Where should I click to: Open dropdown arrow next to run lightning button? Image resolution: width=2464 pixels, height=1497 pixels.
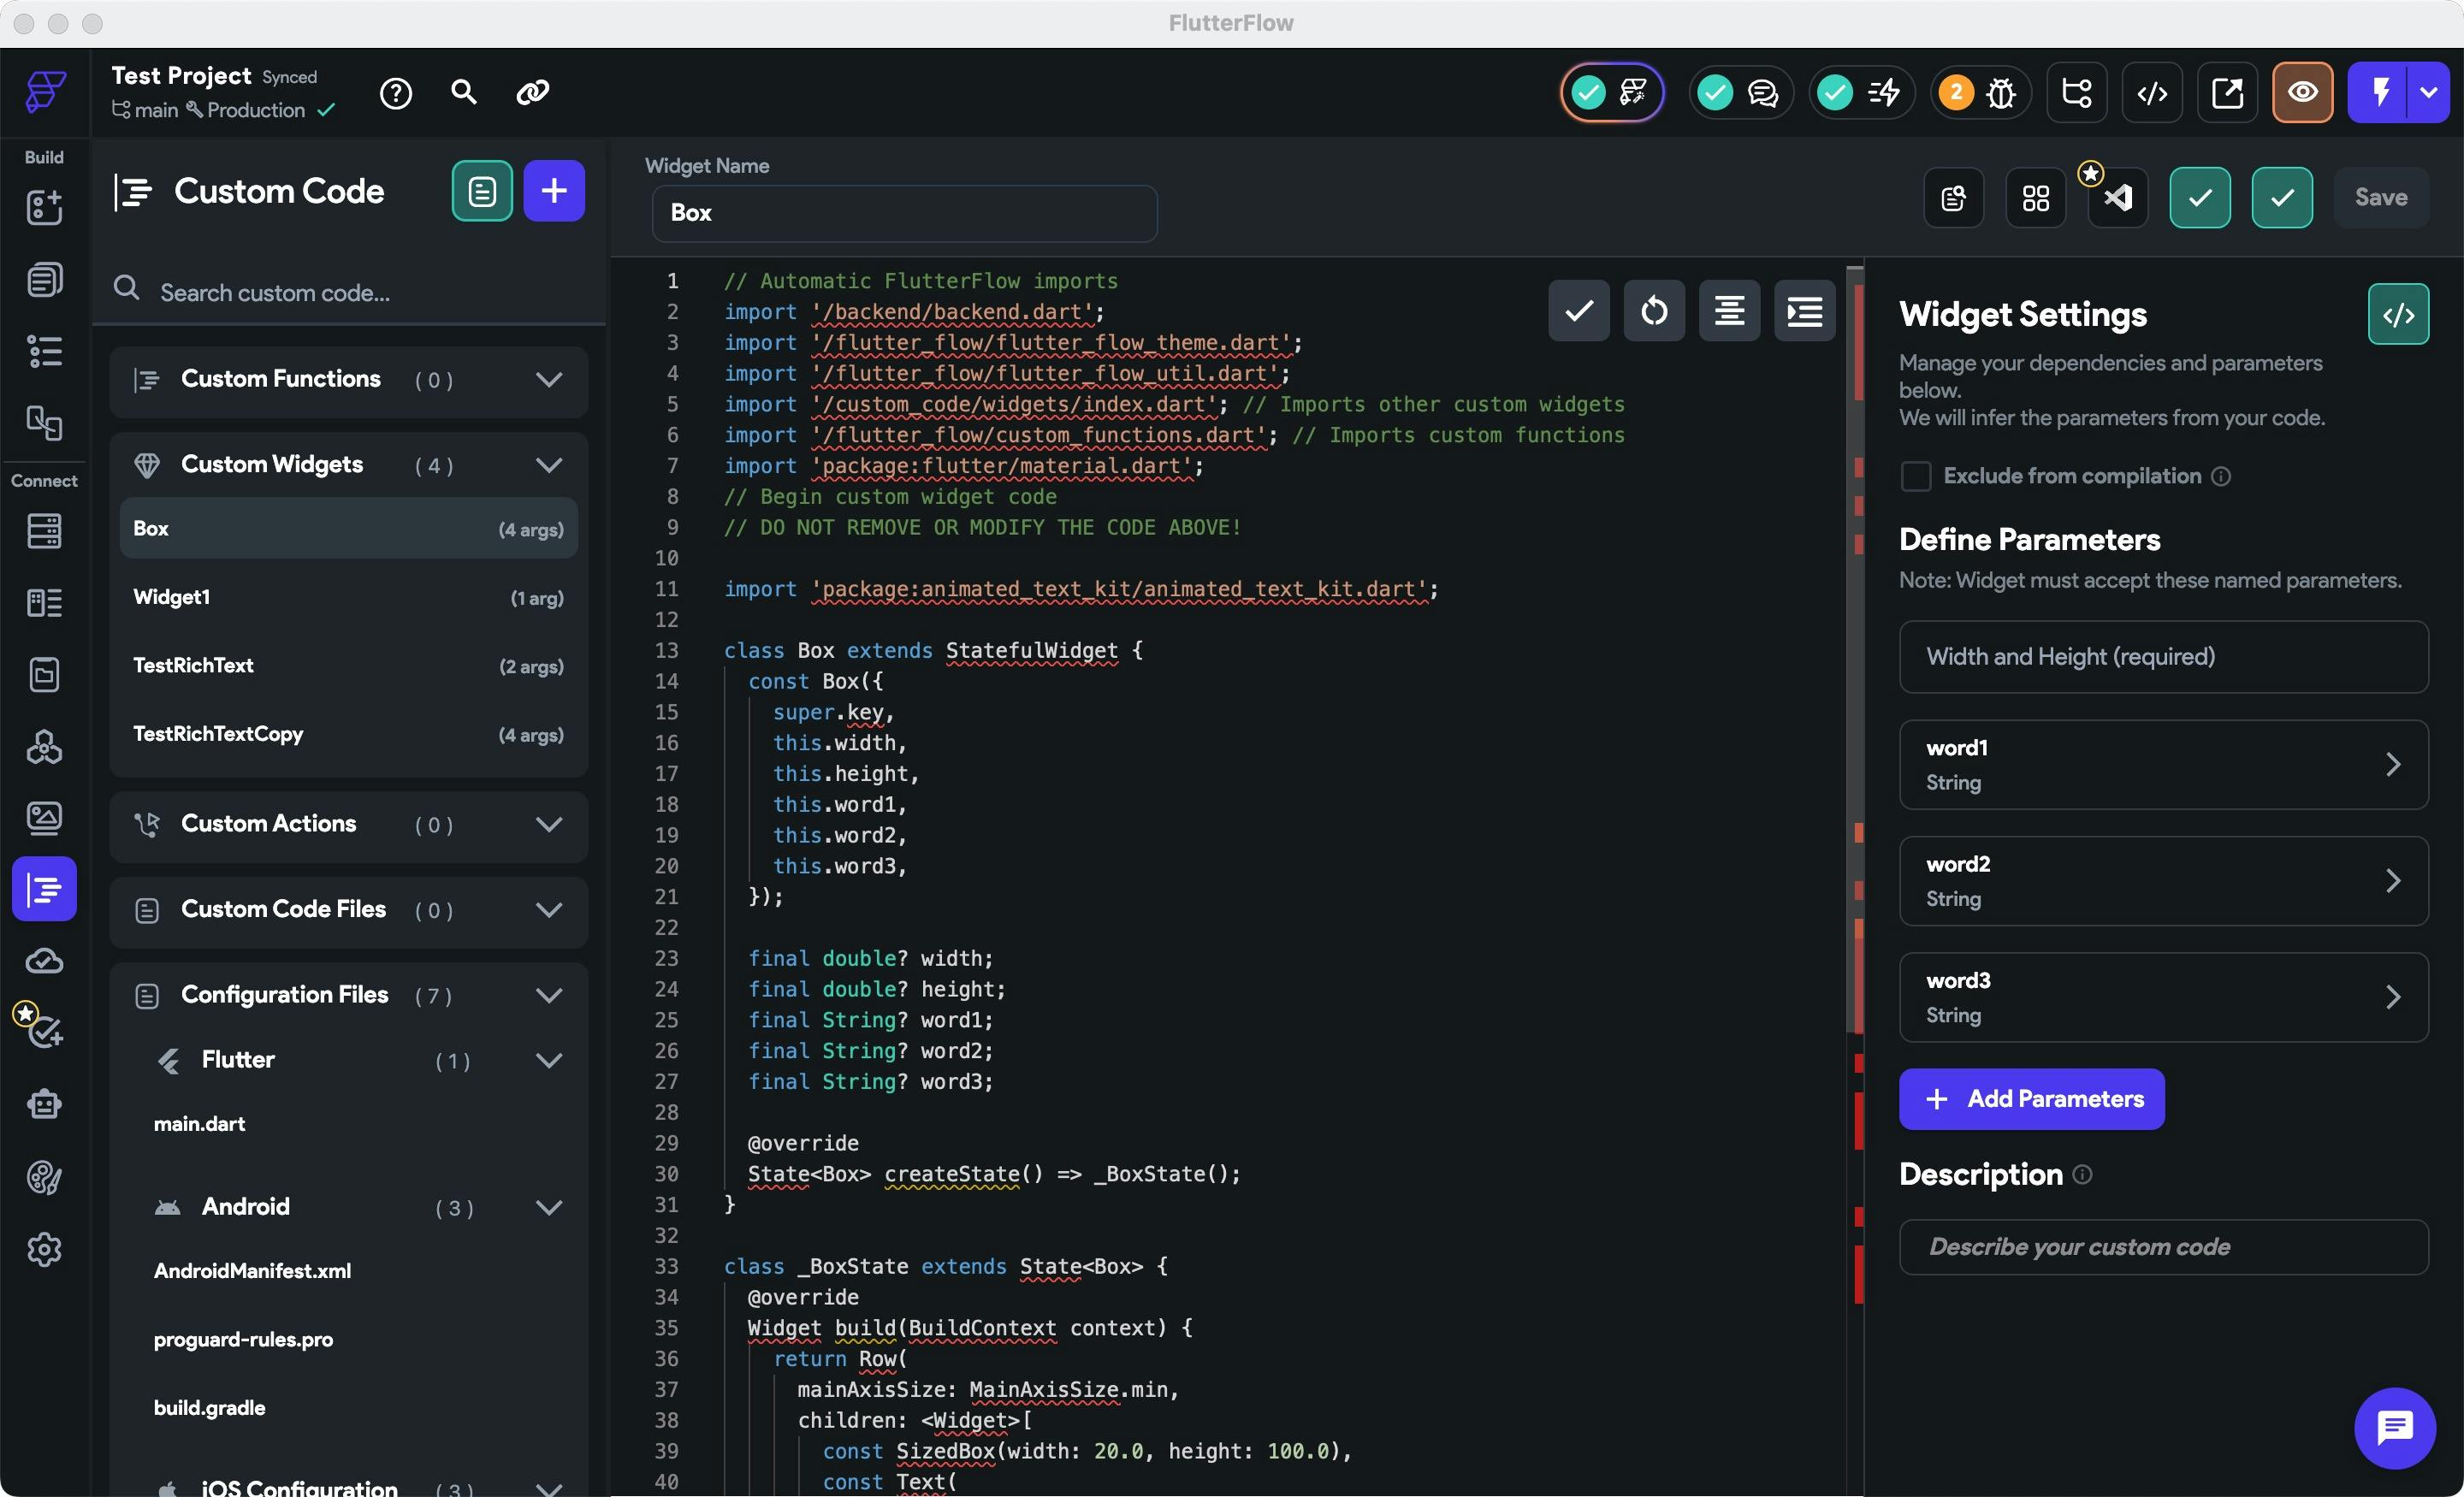tap(2429, 93)
